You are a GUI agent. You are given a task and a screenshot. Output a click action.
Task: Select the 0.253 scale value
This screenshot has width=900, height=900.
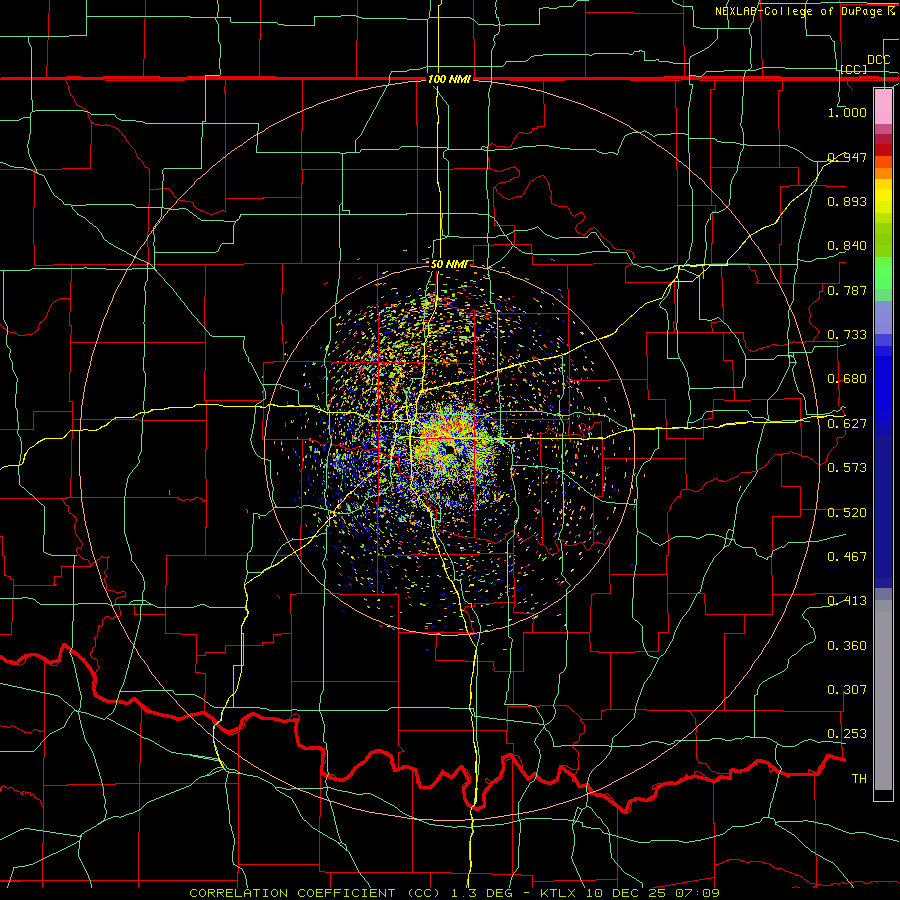click(847, 734)
